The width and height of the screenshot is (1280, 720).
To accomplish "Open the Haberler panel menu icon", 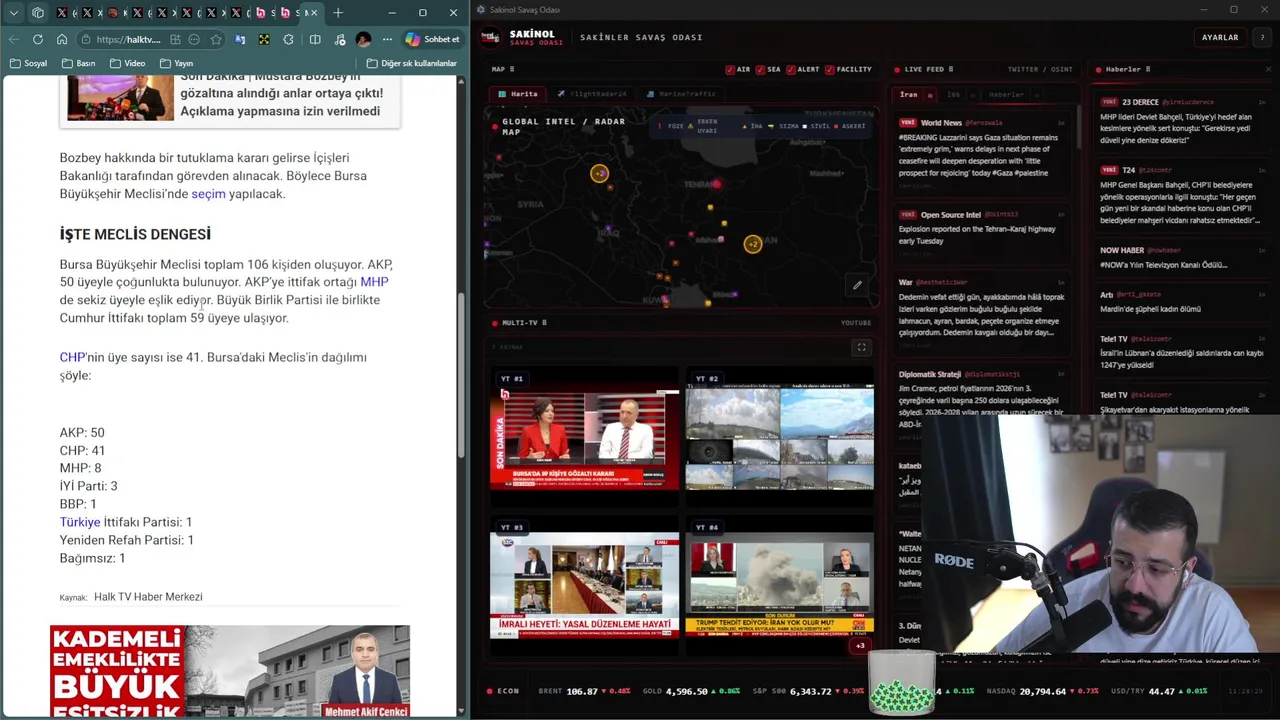I will [1148, 69].
